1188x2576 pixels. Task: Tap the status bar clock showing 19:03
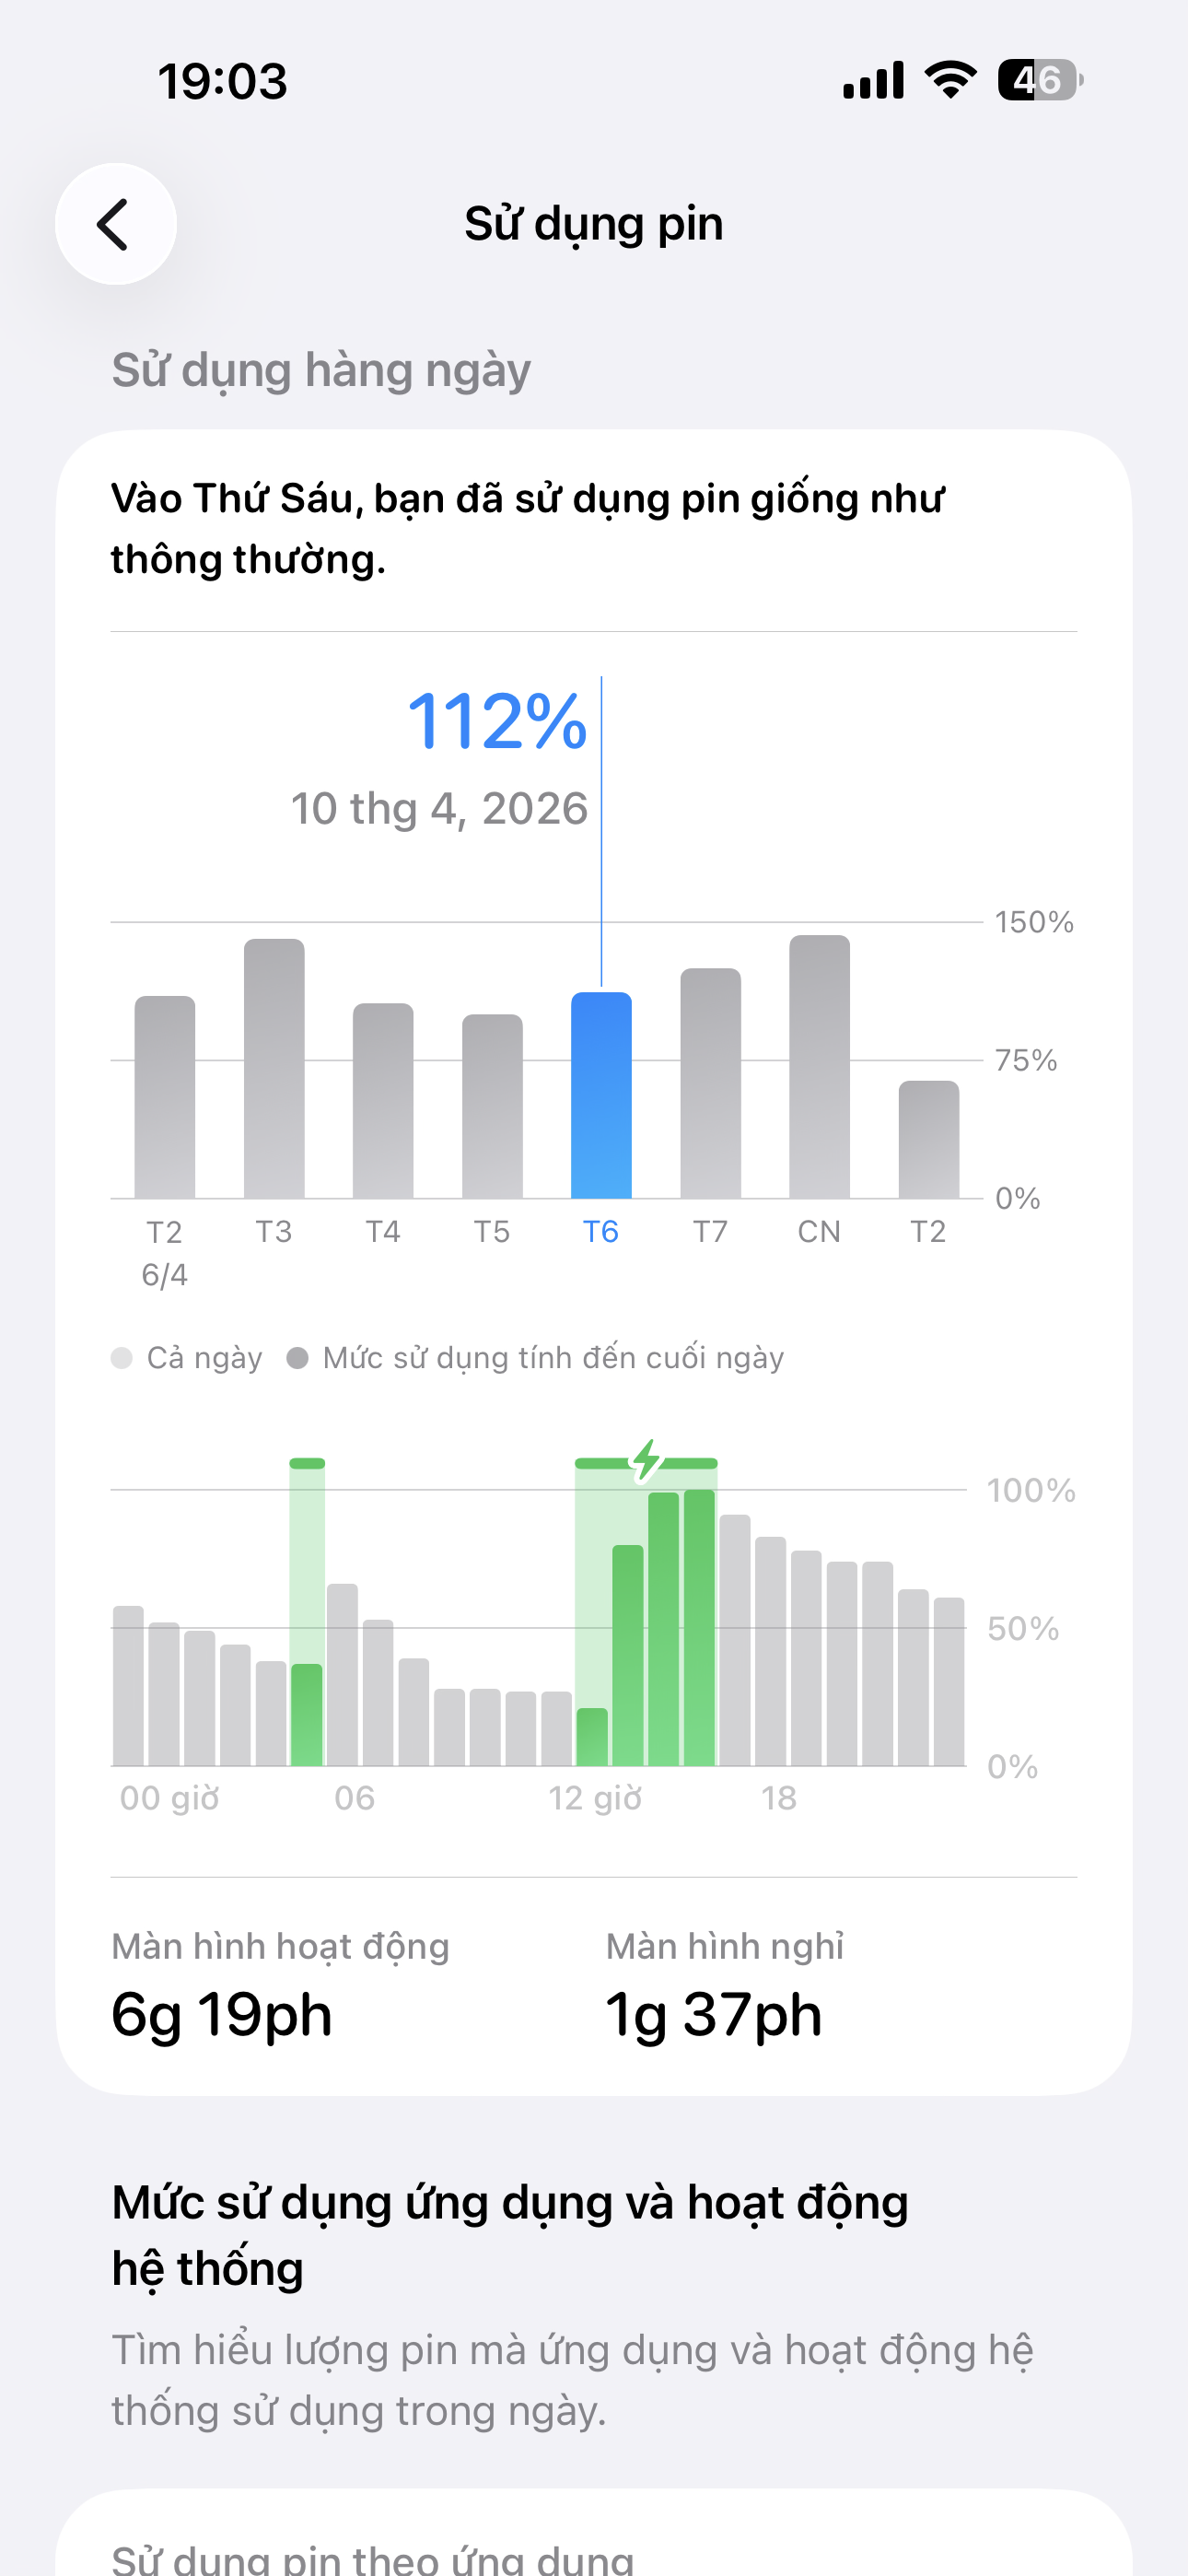(x=223, y=81)
